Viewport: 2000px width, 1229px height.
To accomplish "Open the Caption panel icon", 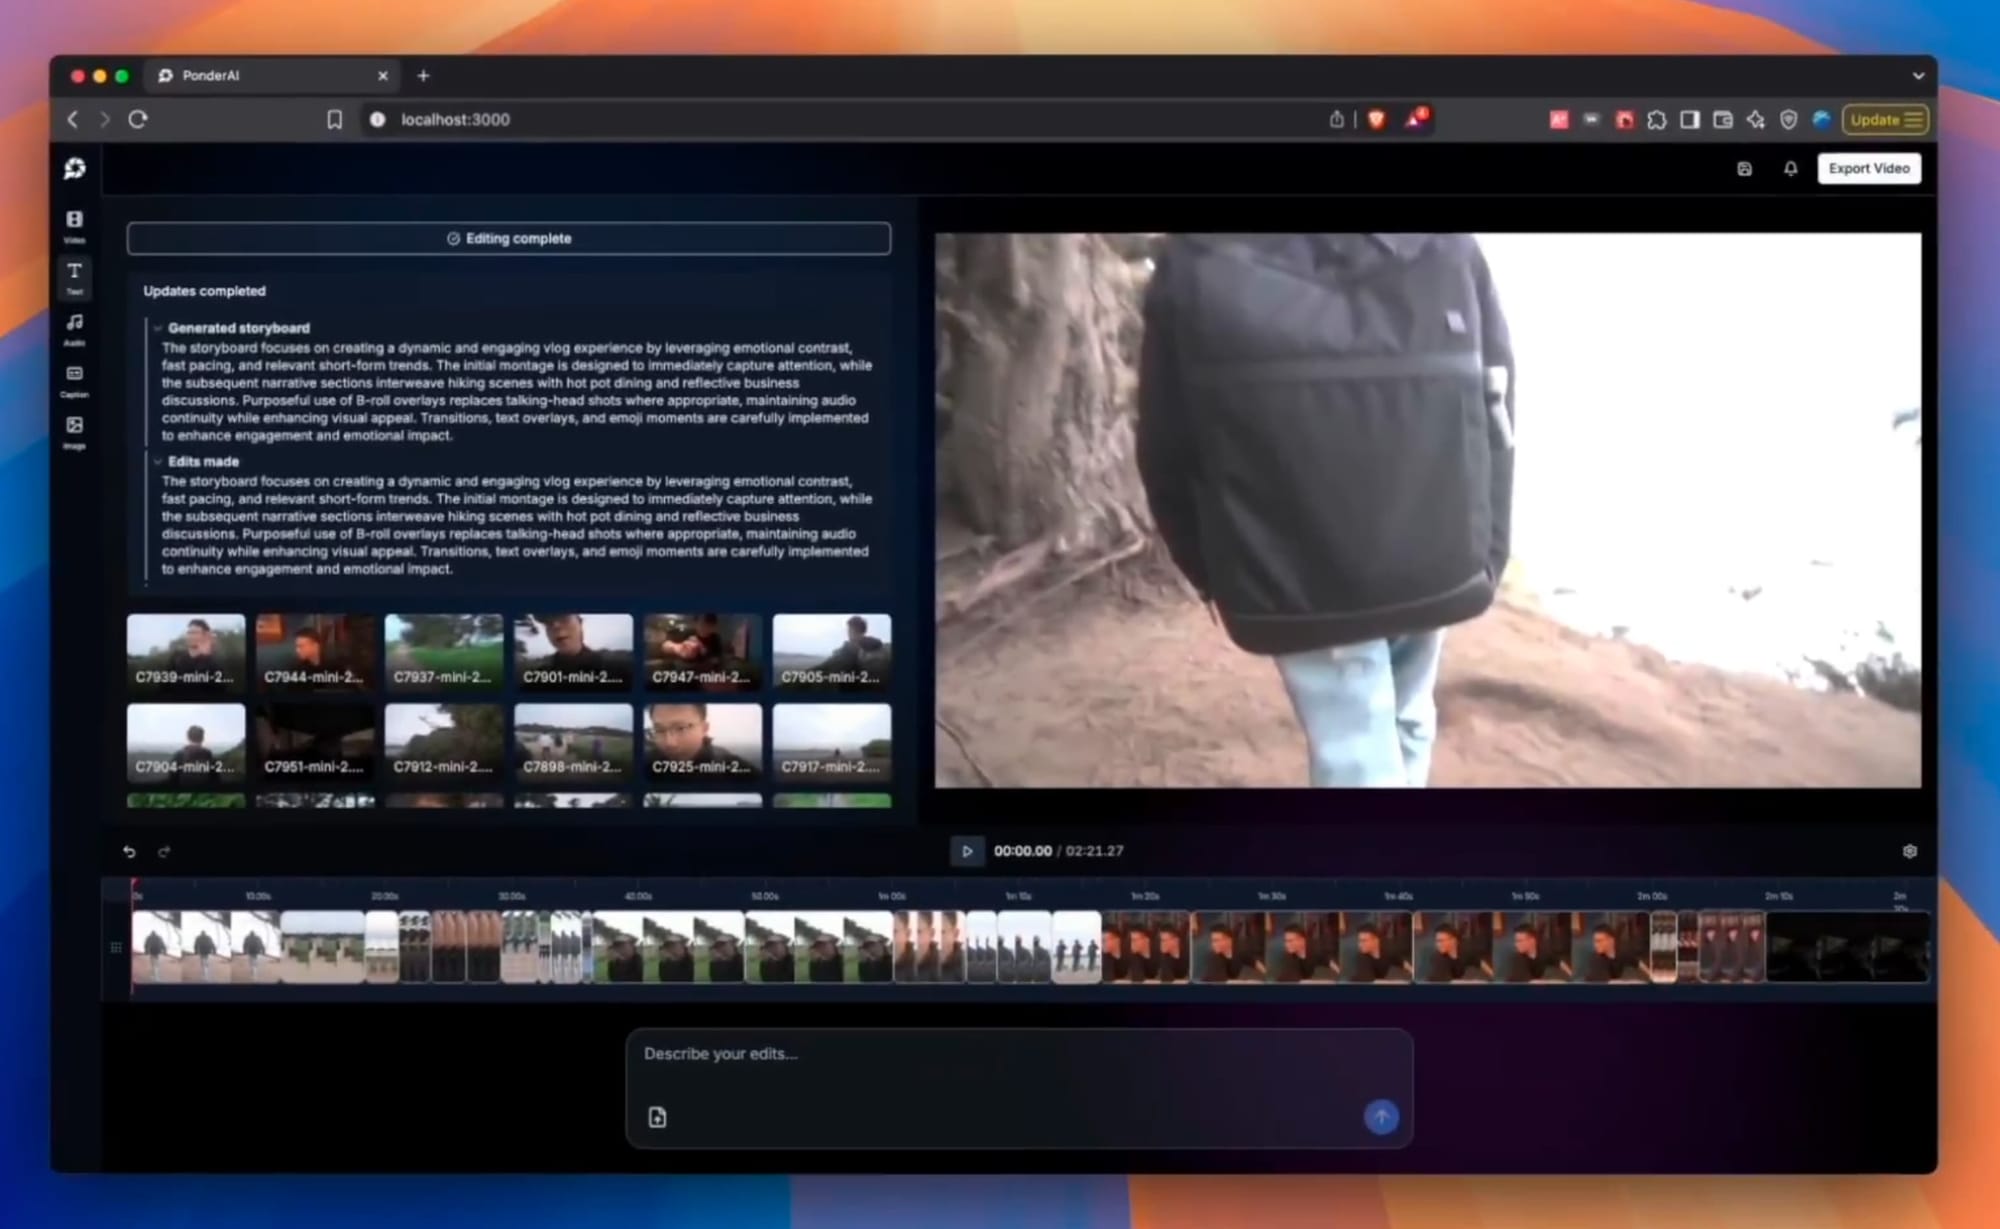I will [x=74, y=379].
